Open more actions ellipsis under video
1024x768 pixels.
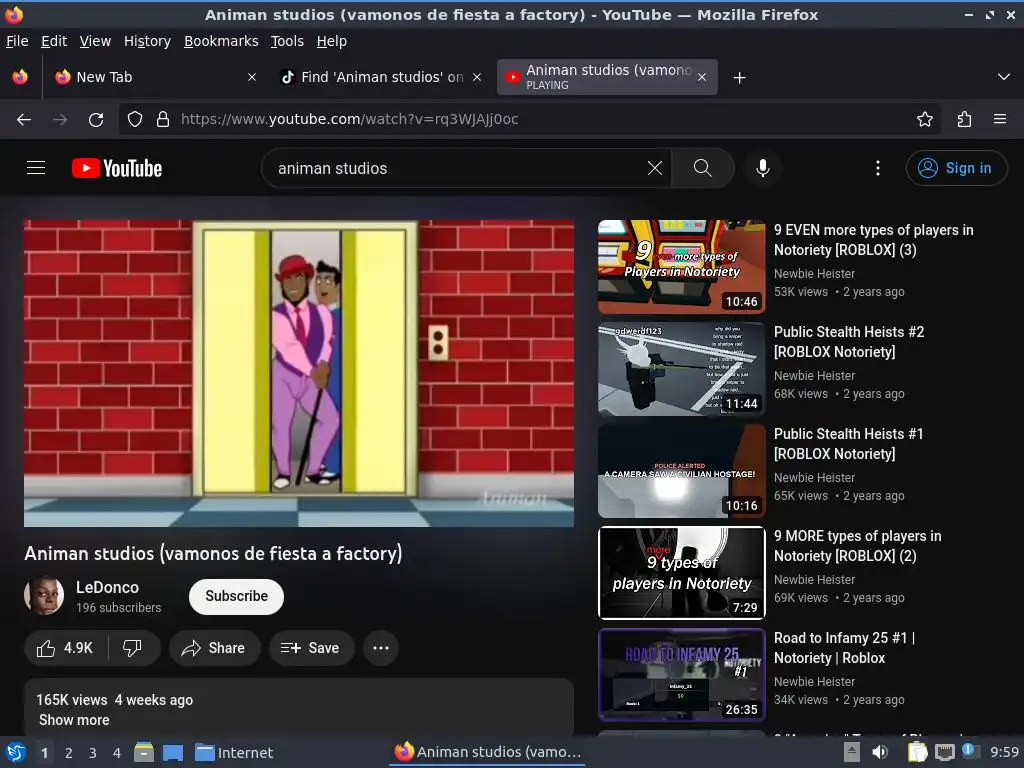click(381, 648)
